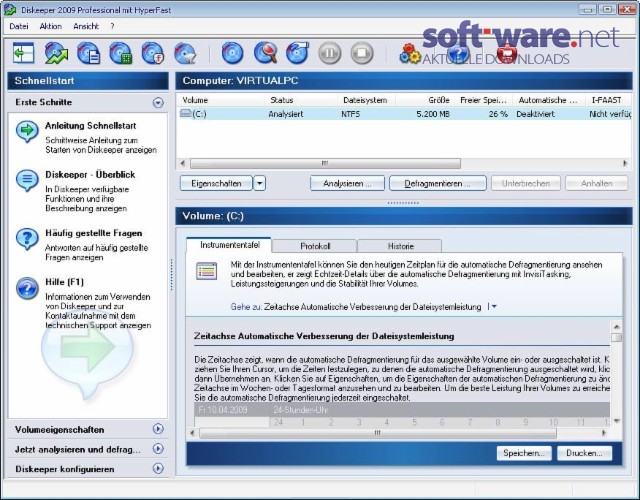Image resolution: width=640 pixels, height=500 pixels.
Task: Click the analyze volume magnifier icon
Action: [x=265, y=53]
